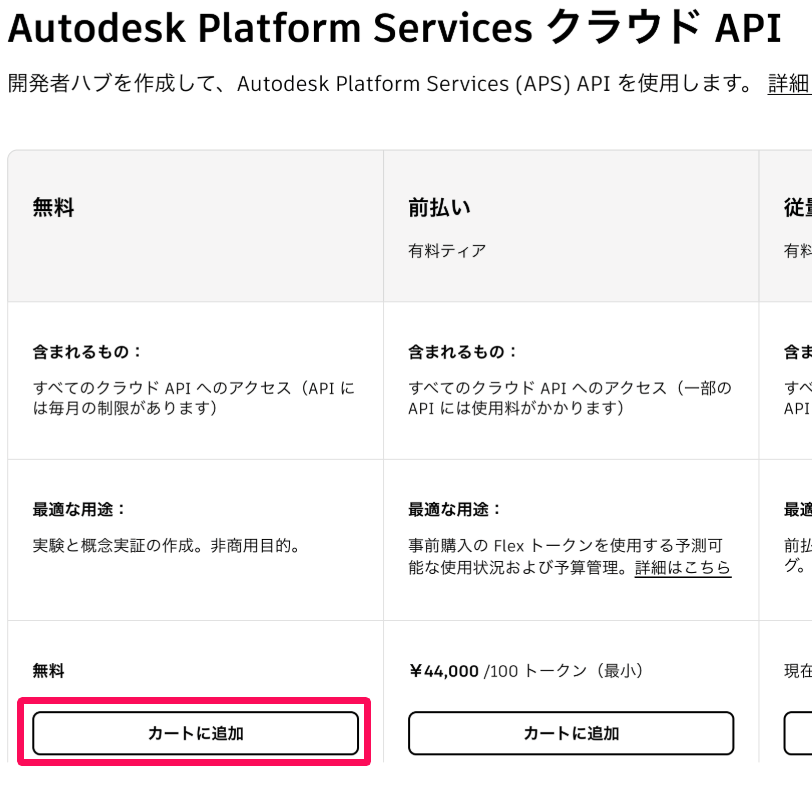The height and width of the screenshot is (787, 812).
Task: Click 最適な用途 heading in the free column
Action: (x=79, y=509)
